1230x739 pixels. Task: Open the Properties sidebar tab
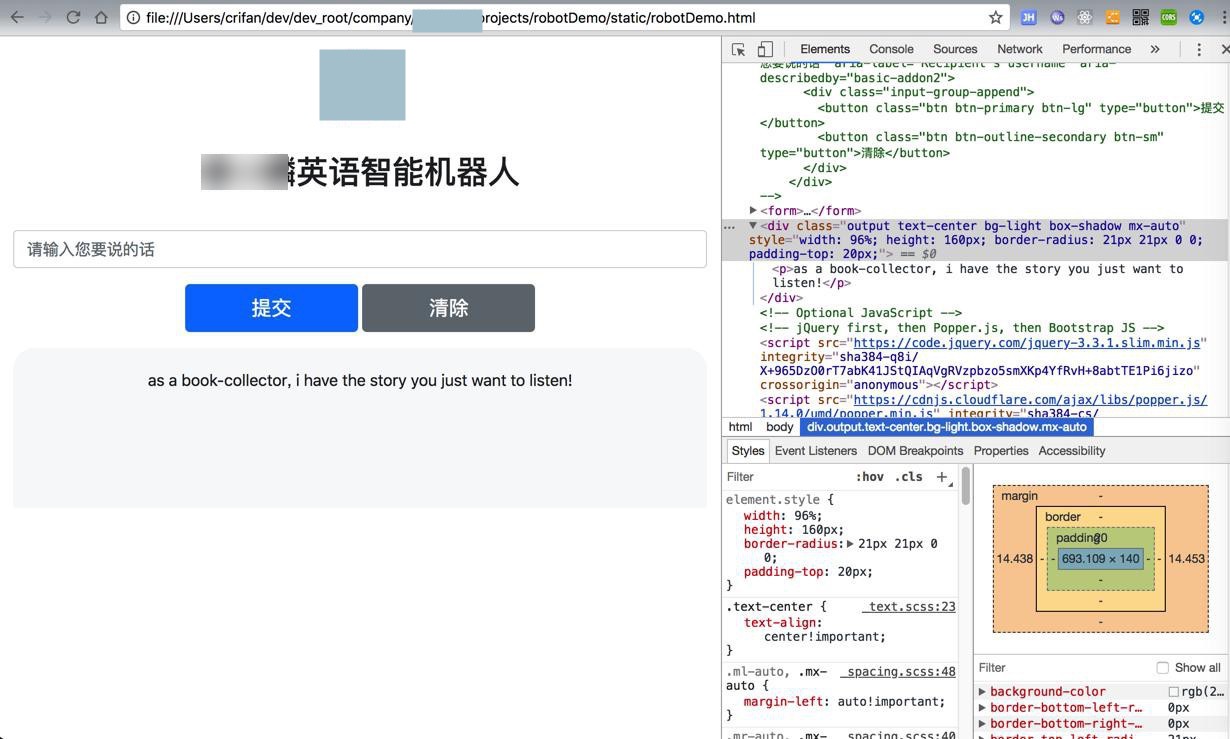pyautogui.click(x=1001, y=451)
